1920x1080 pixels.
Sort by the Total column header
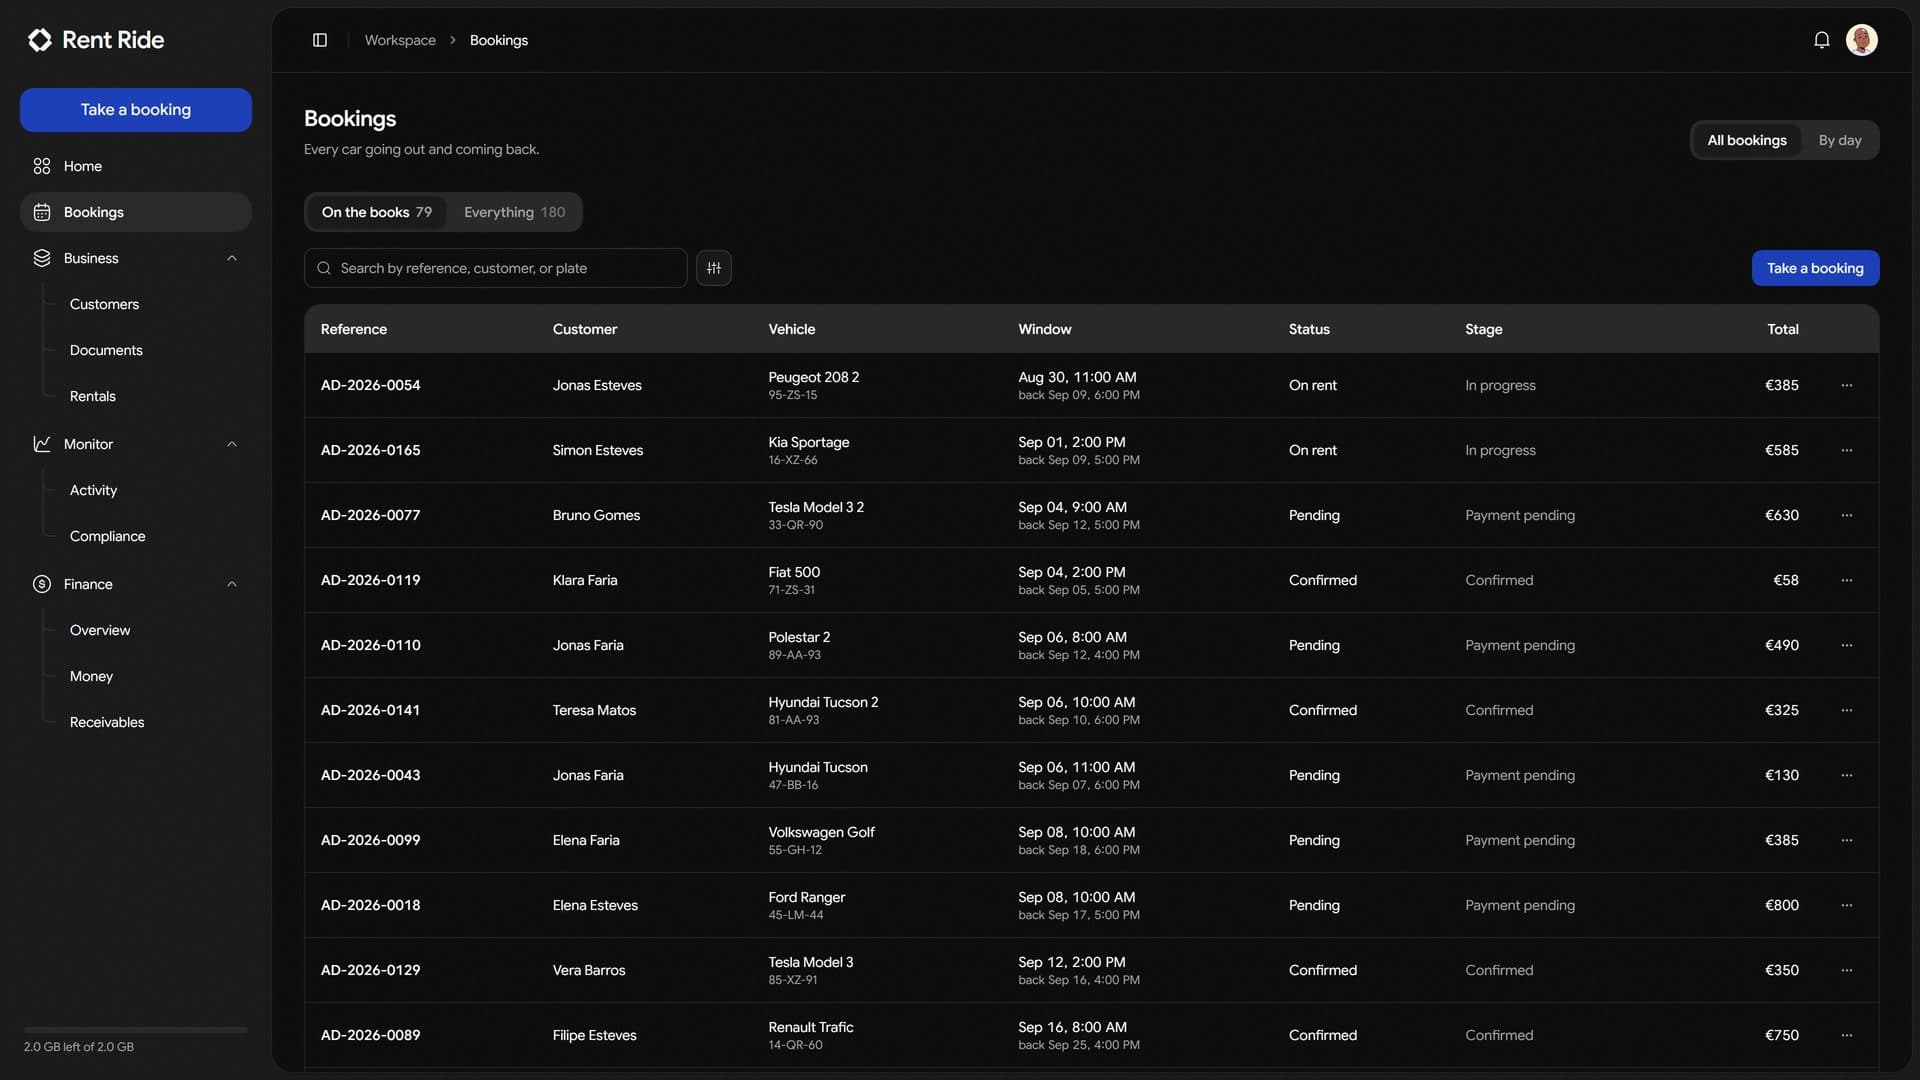tap(1782, 329)
